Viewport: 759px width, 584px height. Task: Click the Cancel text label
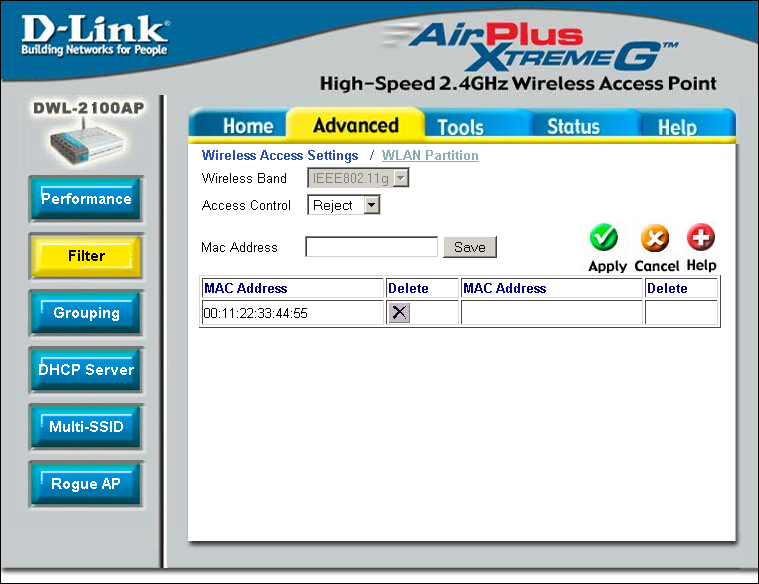(657, 266)
